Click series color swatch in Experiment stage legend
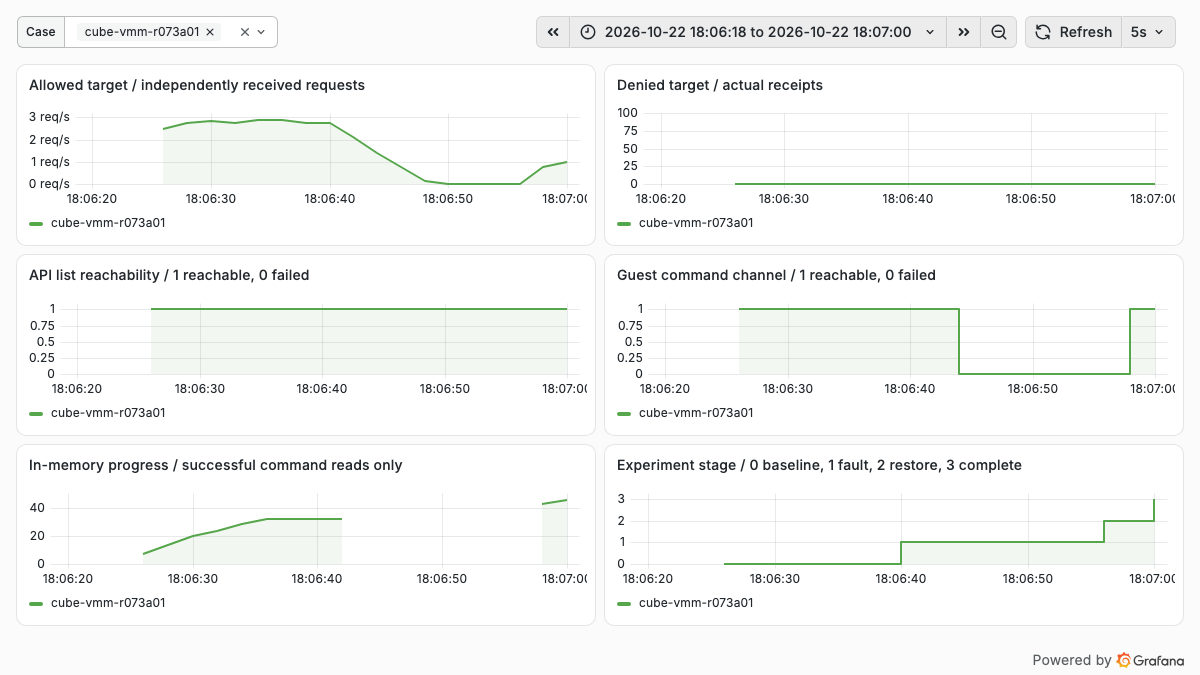 pyautogui.click(x=625, y=604)
